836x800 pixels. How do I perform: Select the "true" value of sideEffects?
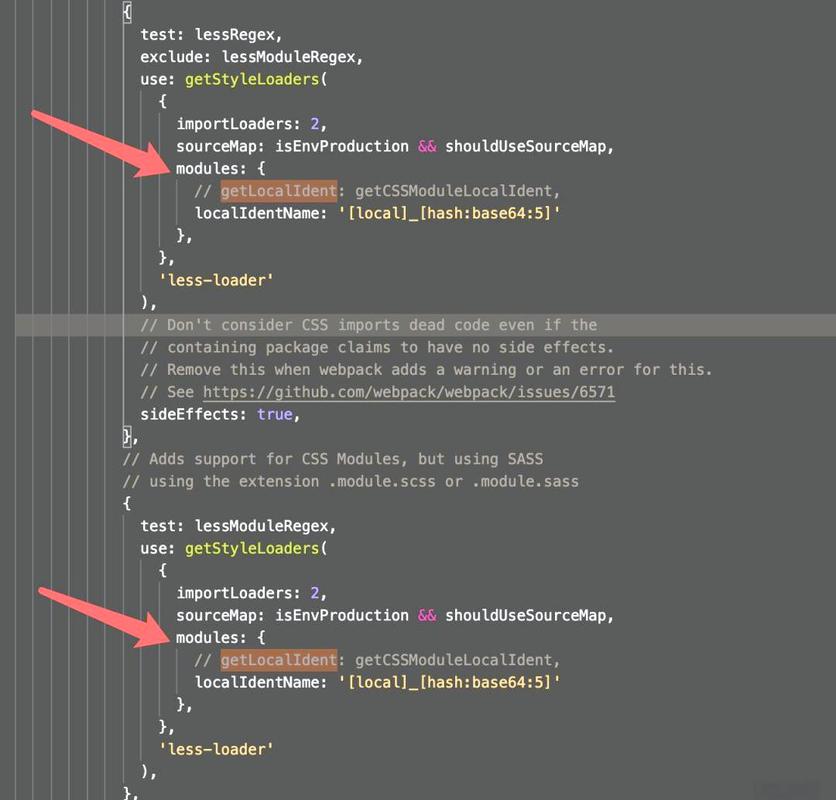point(275,414)
